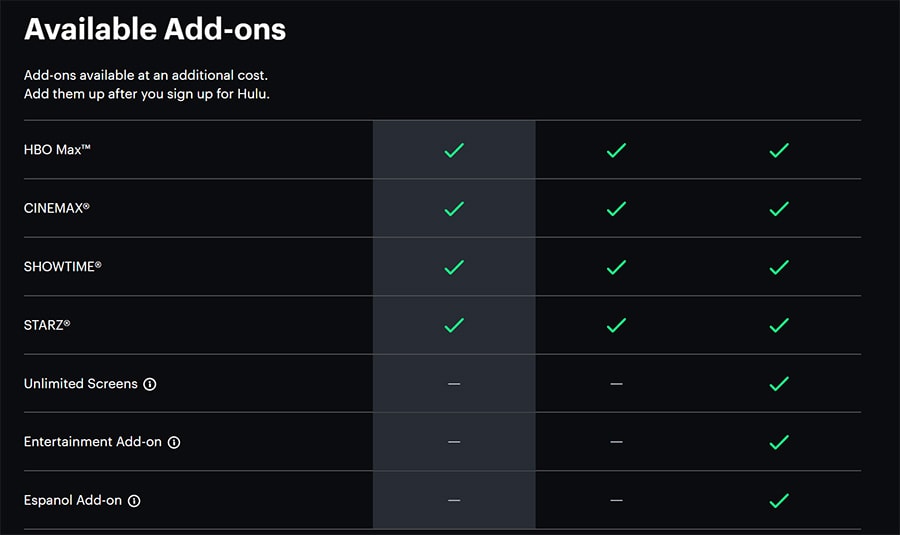Viewport: 900px width, 535px height.
Task: Select the HBO Max™ row label
Action: coord(57,150)
